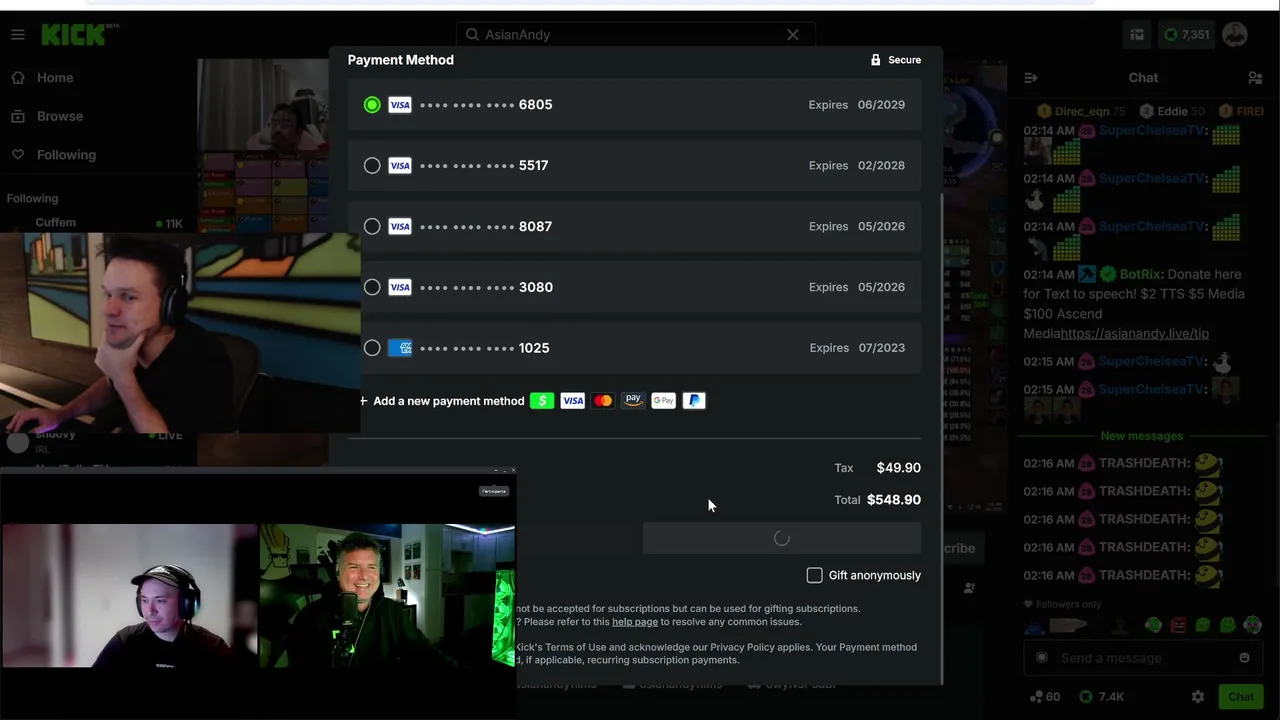
Task: Select the Visa card ending 8087
Action: (x=634, y=227)
